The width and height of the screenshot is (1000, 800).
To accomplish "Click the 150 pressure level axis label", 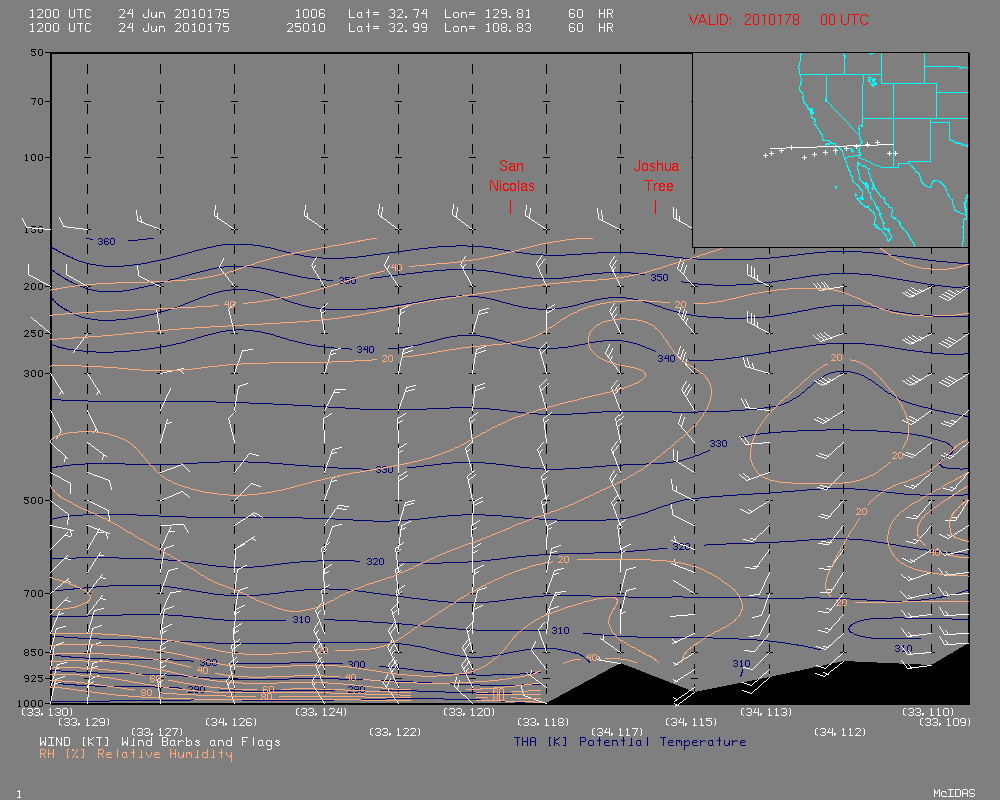I will point(33,229).
